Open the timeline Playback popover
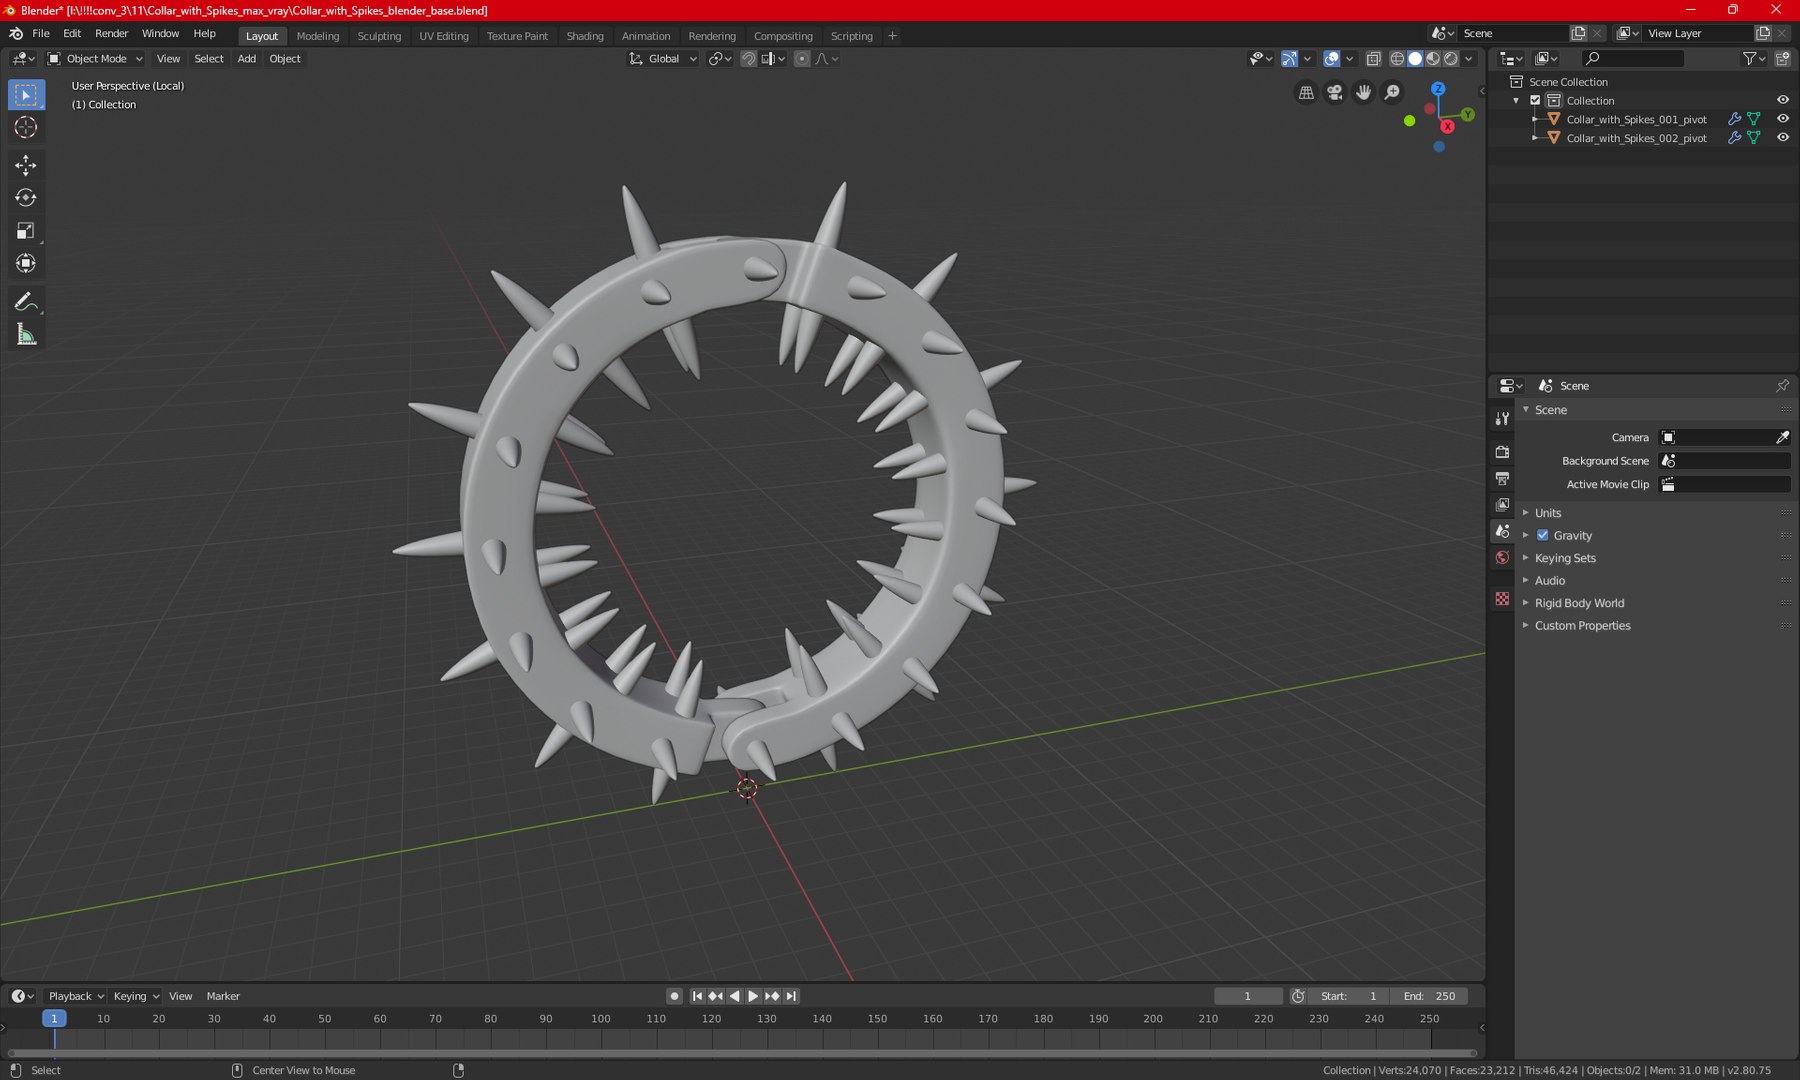This screenshot has height=1080, width=1800. [76, 996]
